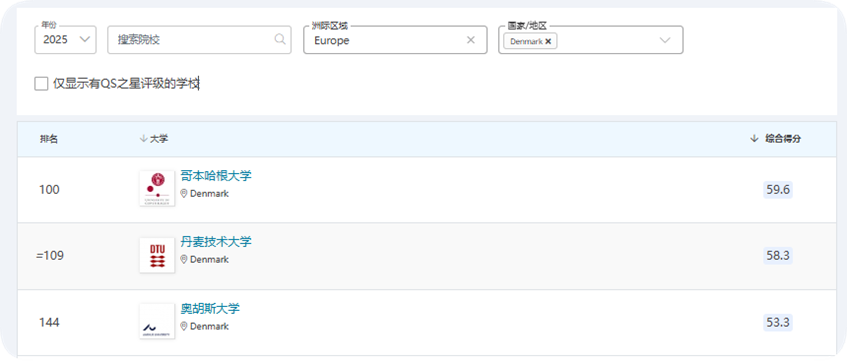Click Denmark text under 奥胡斯大学
847x361 pixels.
pos(209,326)
